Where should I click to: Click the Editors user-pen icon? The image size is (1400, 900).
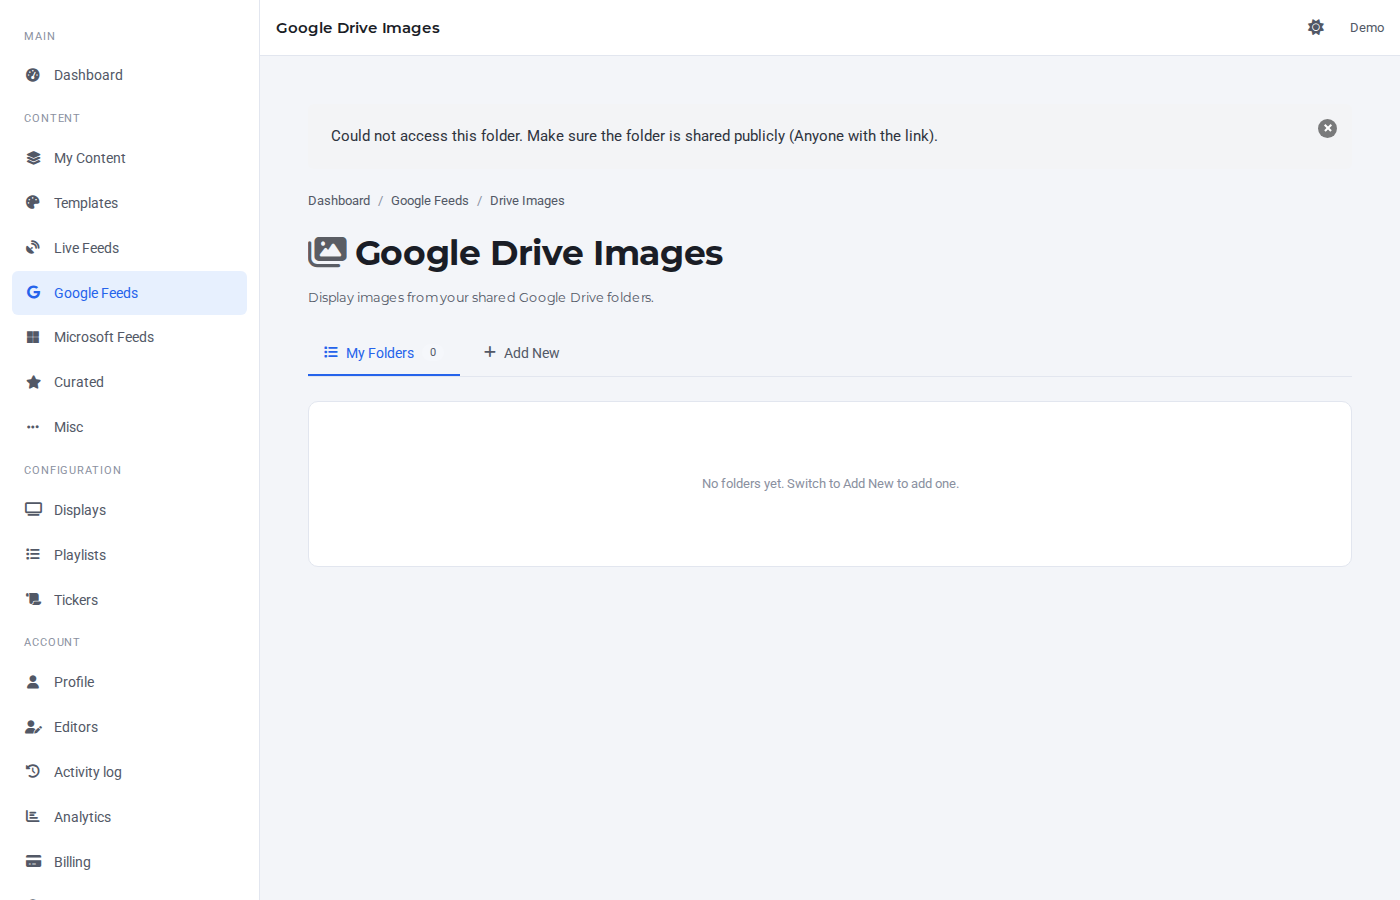pyautogui.click(x=33, y=727)
